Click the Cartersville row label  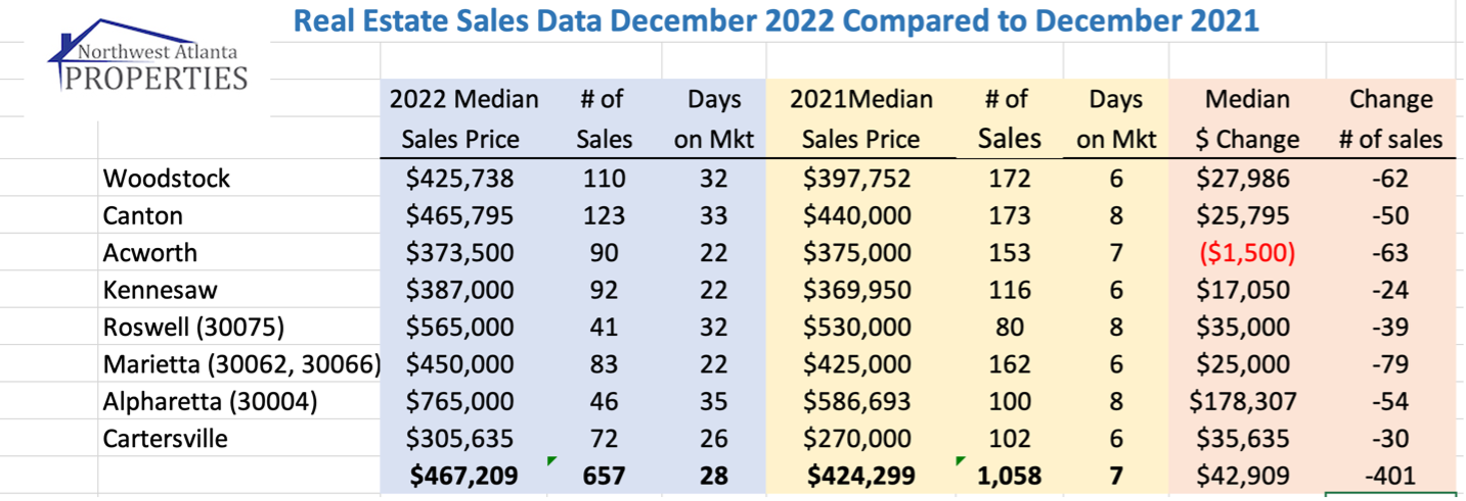pos(165,439)
